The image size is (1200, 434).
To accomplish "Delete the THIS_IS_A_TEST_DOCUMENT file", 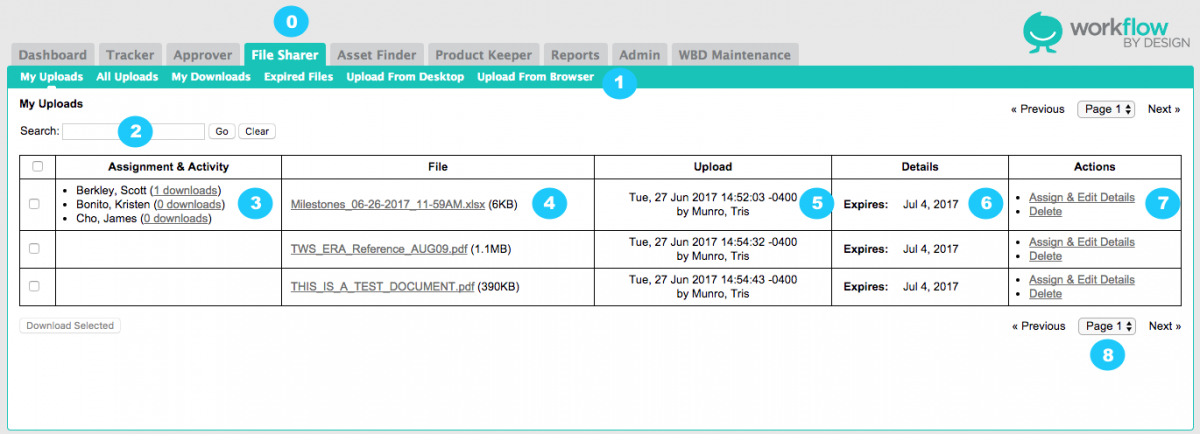I will point(1045,294).
